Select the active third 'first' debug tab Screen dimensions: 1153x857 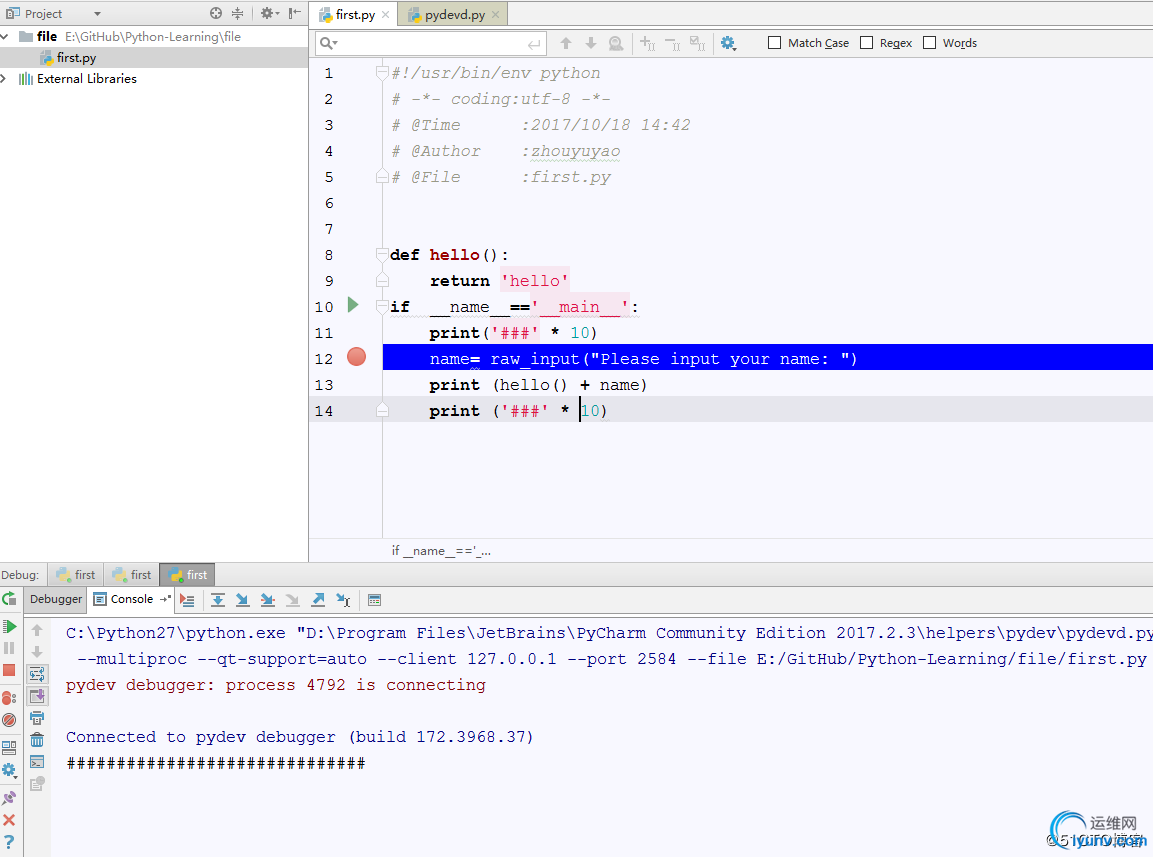pyautogui.click(x=188, y=575)
